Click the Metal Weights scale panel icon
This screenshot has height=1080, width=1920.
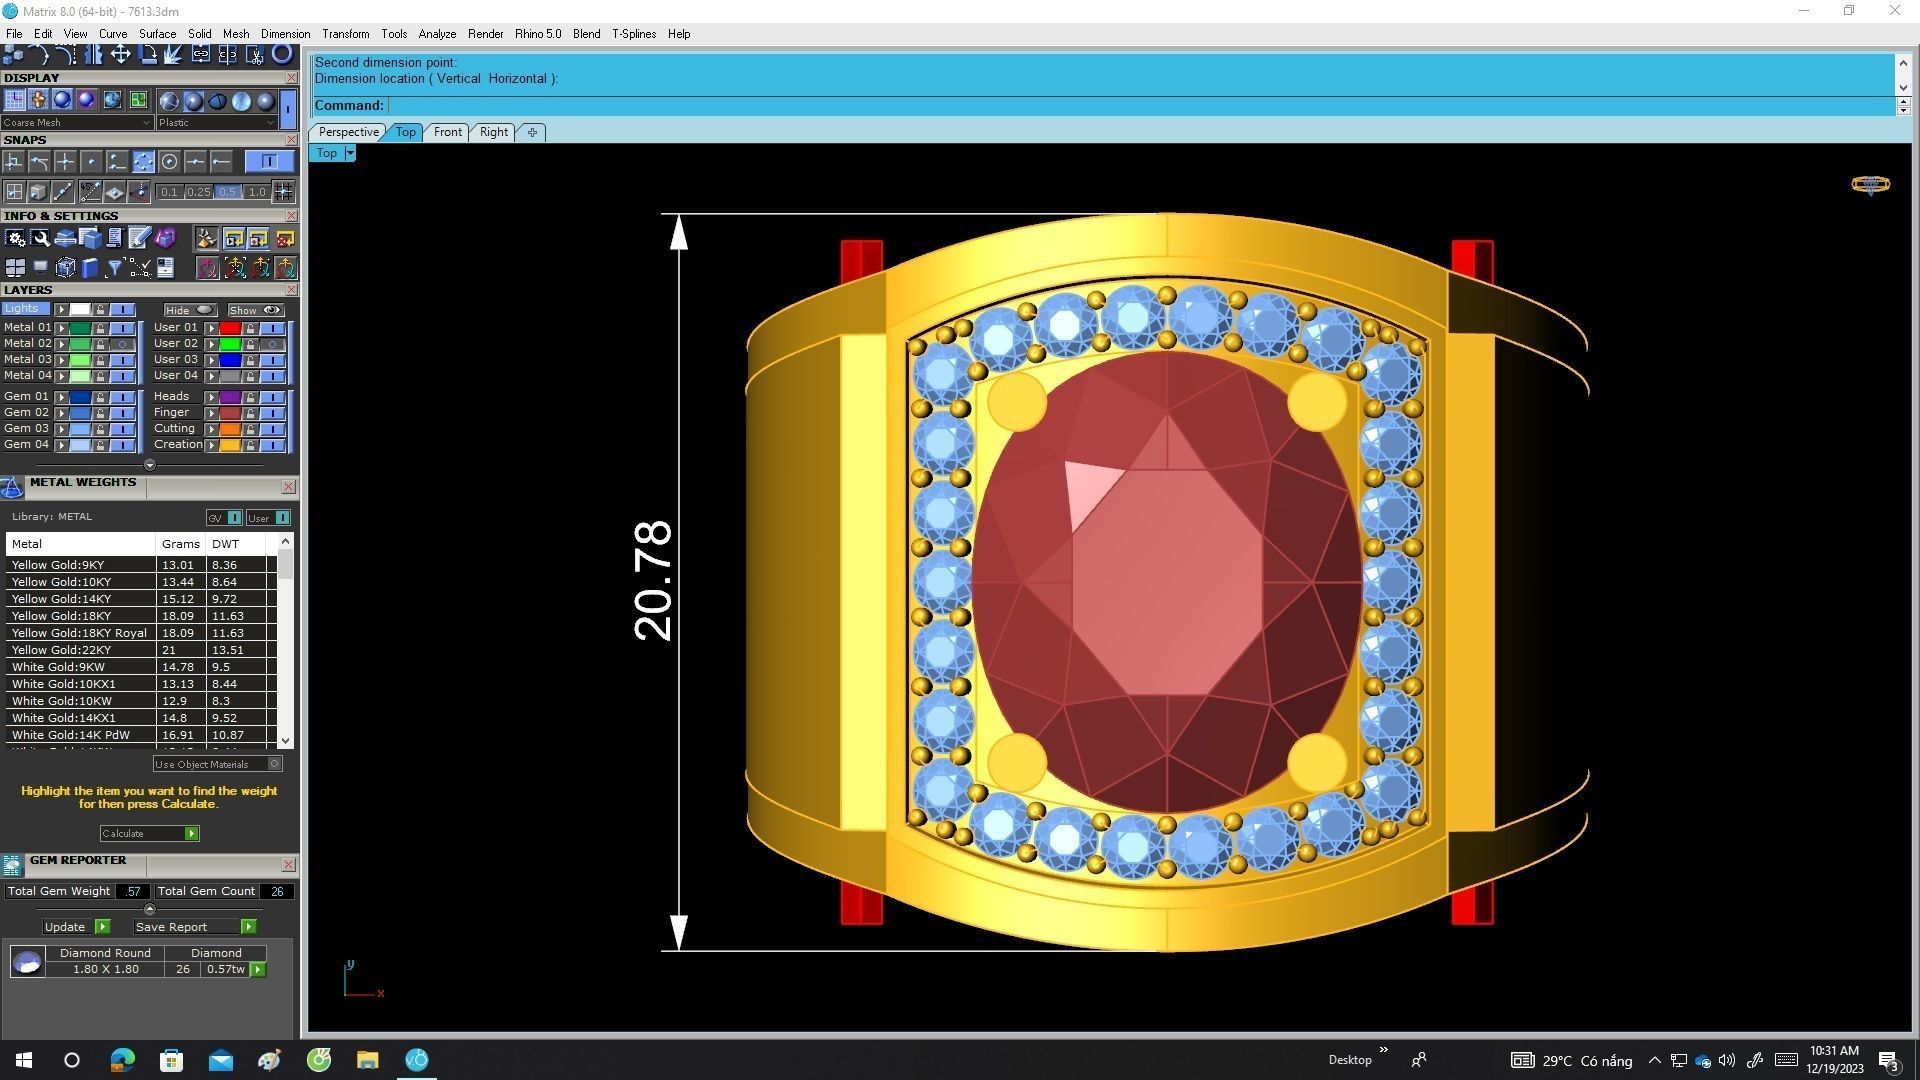(x=12, y=487)
